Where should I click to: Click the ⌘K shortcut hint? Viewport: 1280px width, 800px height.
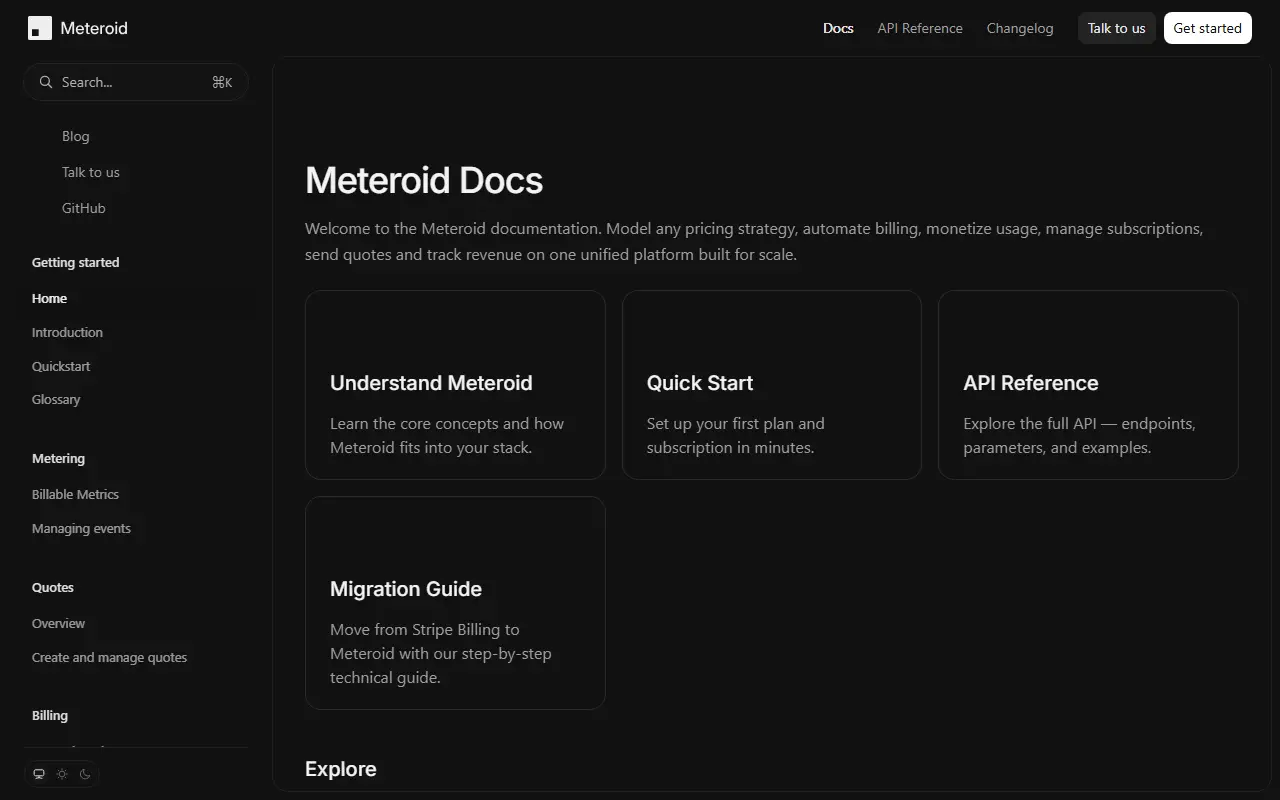(x=222, y=82)
